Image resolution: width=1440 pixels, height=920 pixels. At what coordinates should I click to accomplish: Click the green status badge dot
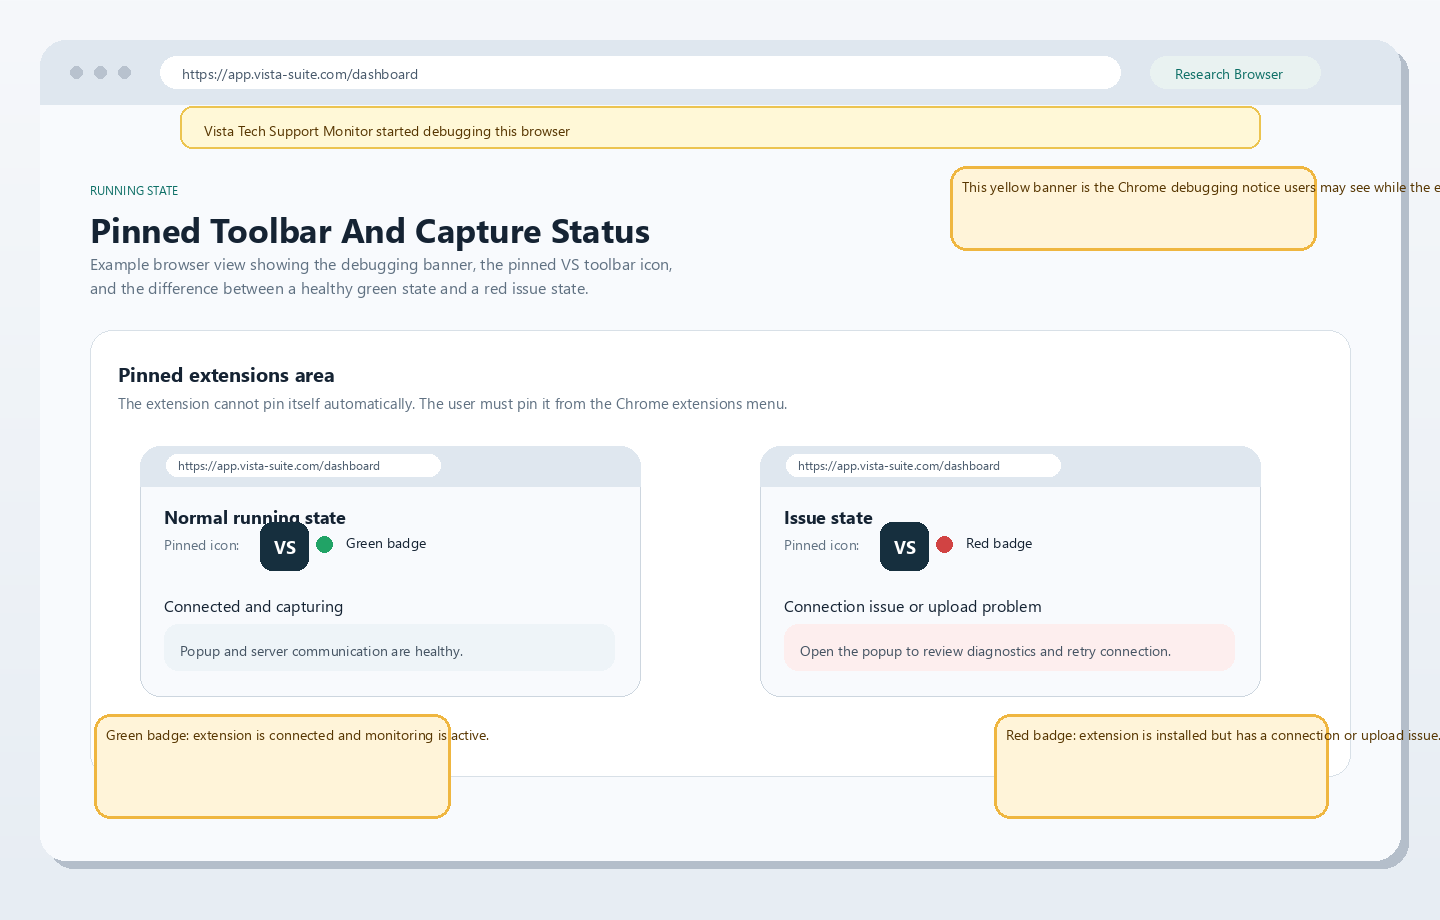pyautogui.click(x=324, y=544)
